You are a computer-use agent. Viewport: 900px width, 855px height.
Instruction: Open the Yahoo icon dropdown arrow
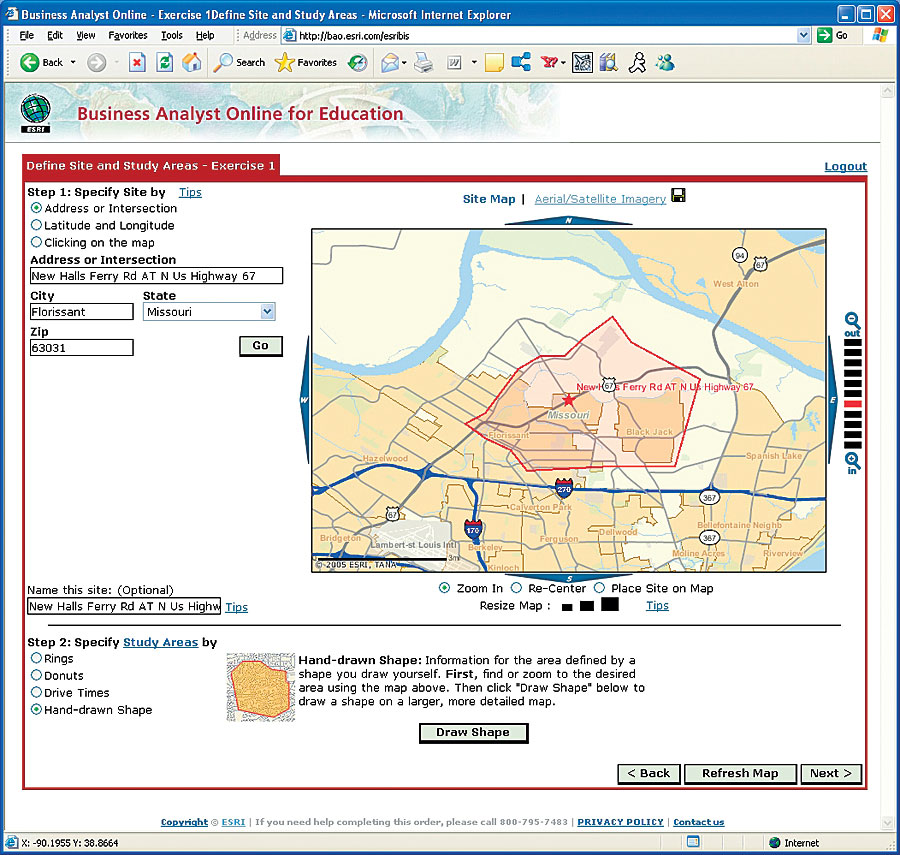tap(563, 63)
